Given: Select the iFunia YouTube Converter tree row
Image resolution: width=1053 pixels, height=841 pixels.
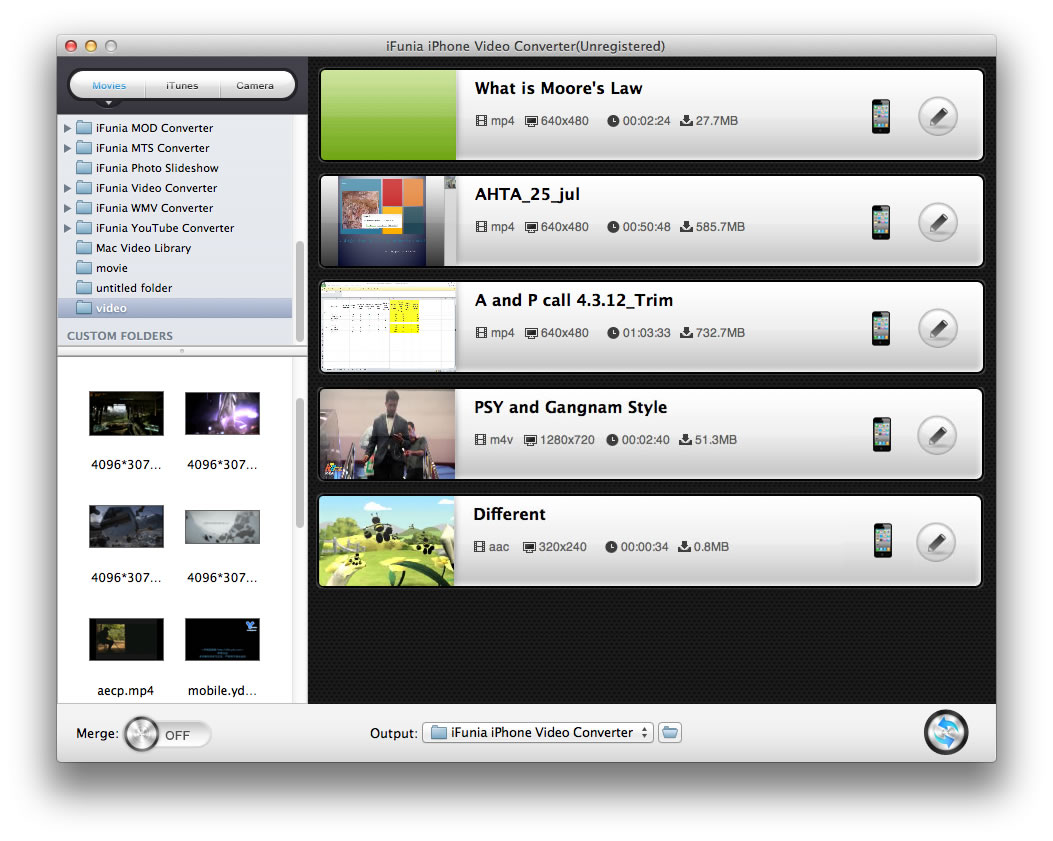Looking at the screenshot, I should [175, 228].
